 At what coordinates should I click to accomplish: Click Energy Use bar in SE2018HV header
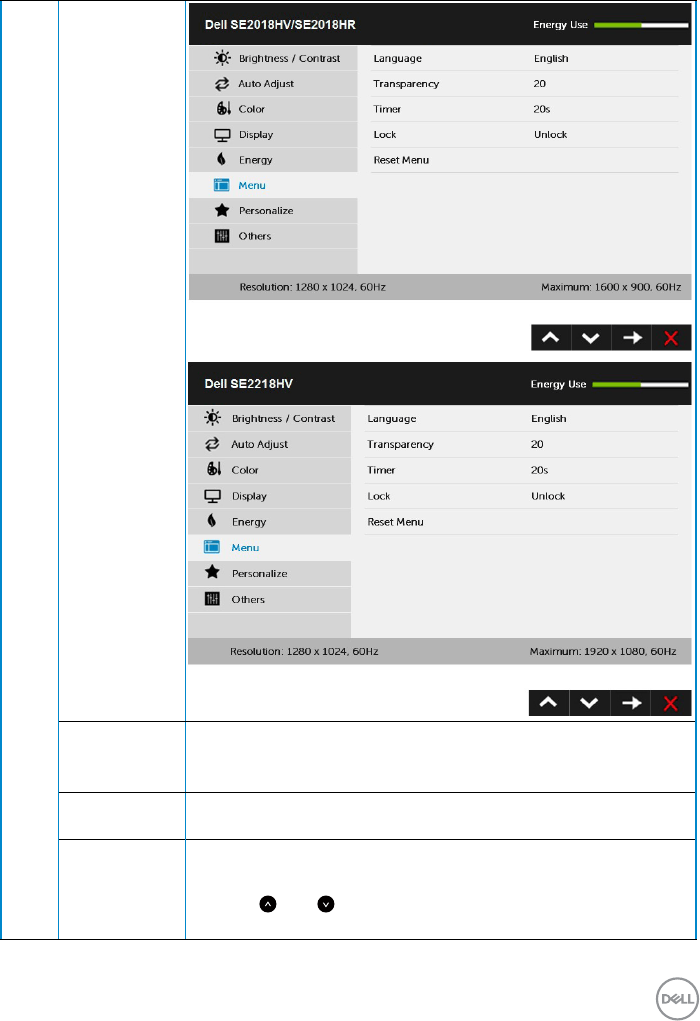point(641,25)
